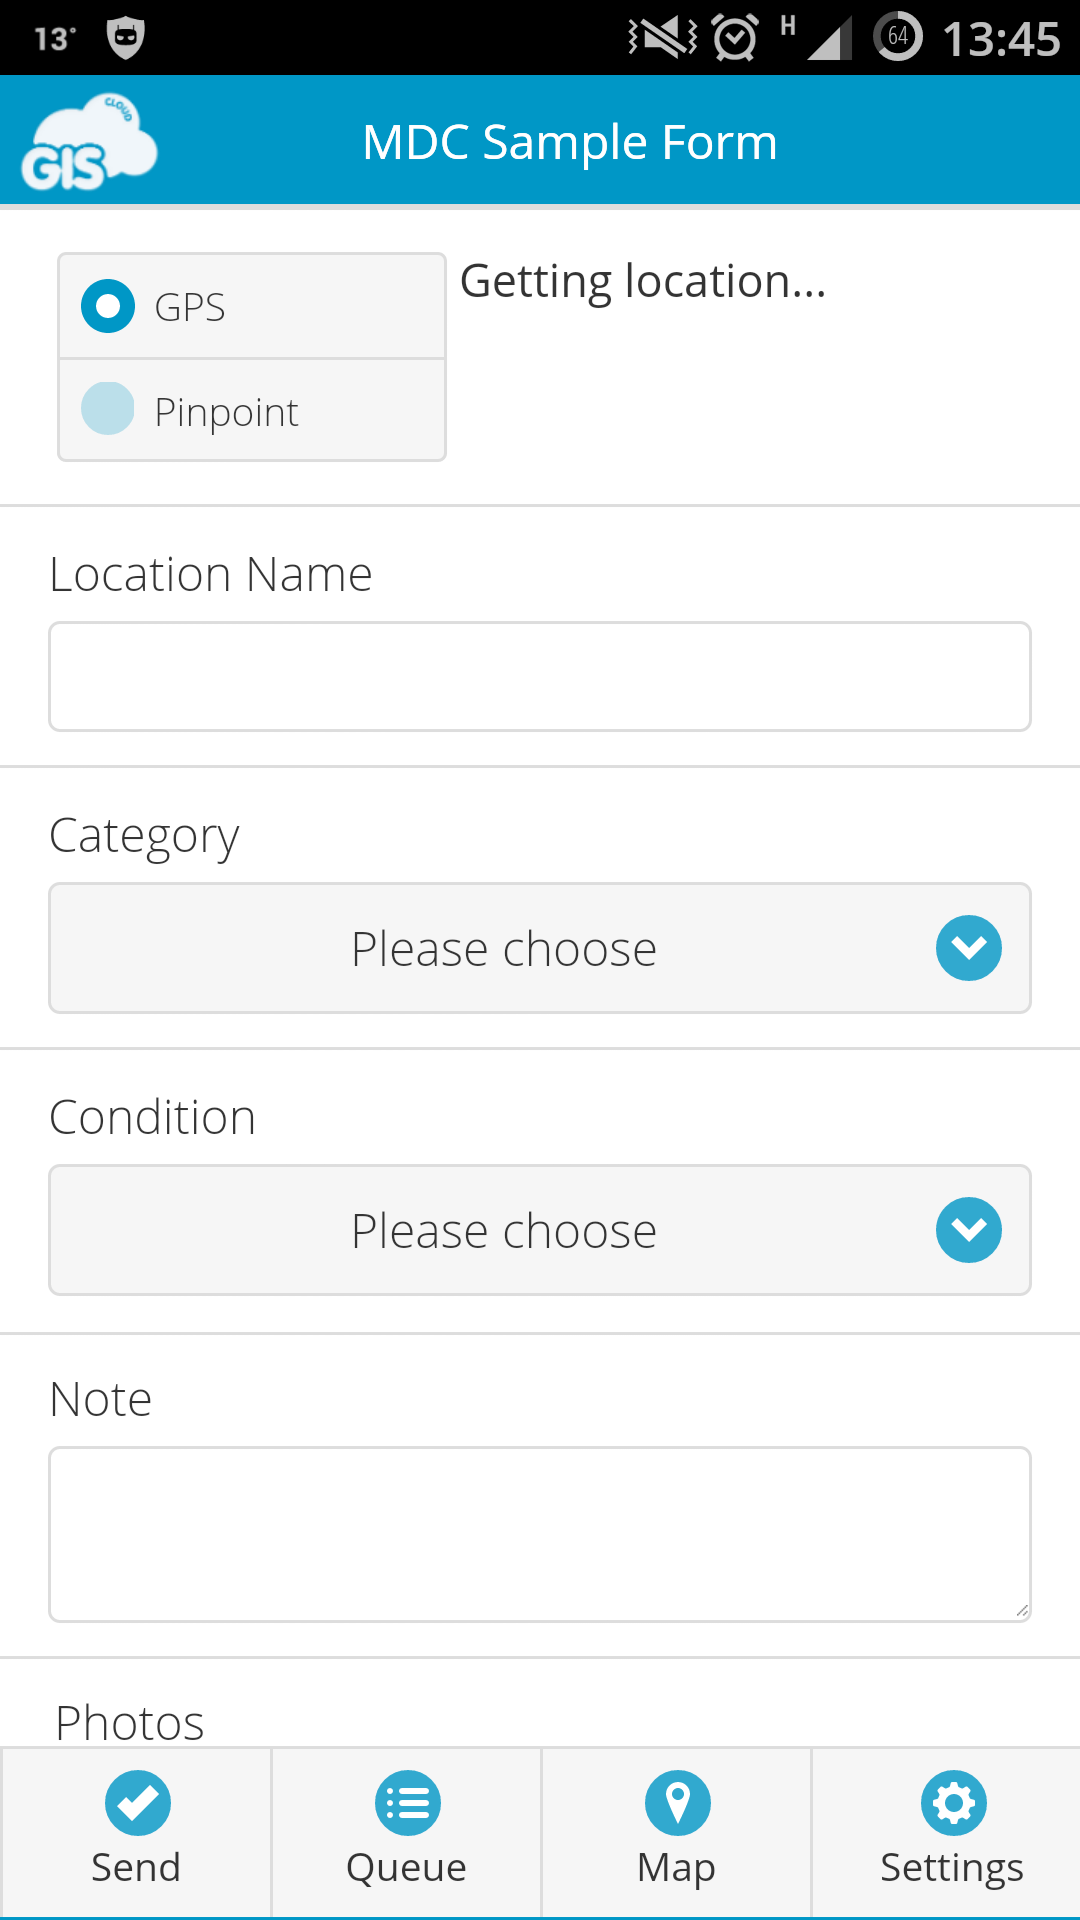
Task: Select the GPS radio button
Action: (x=108, y=306)
